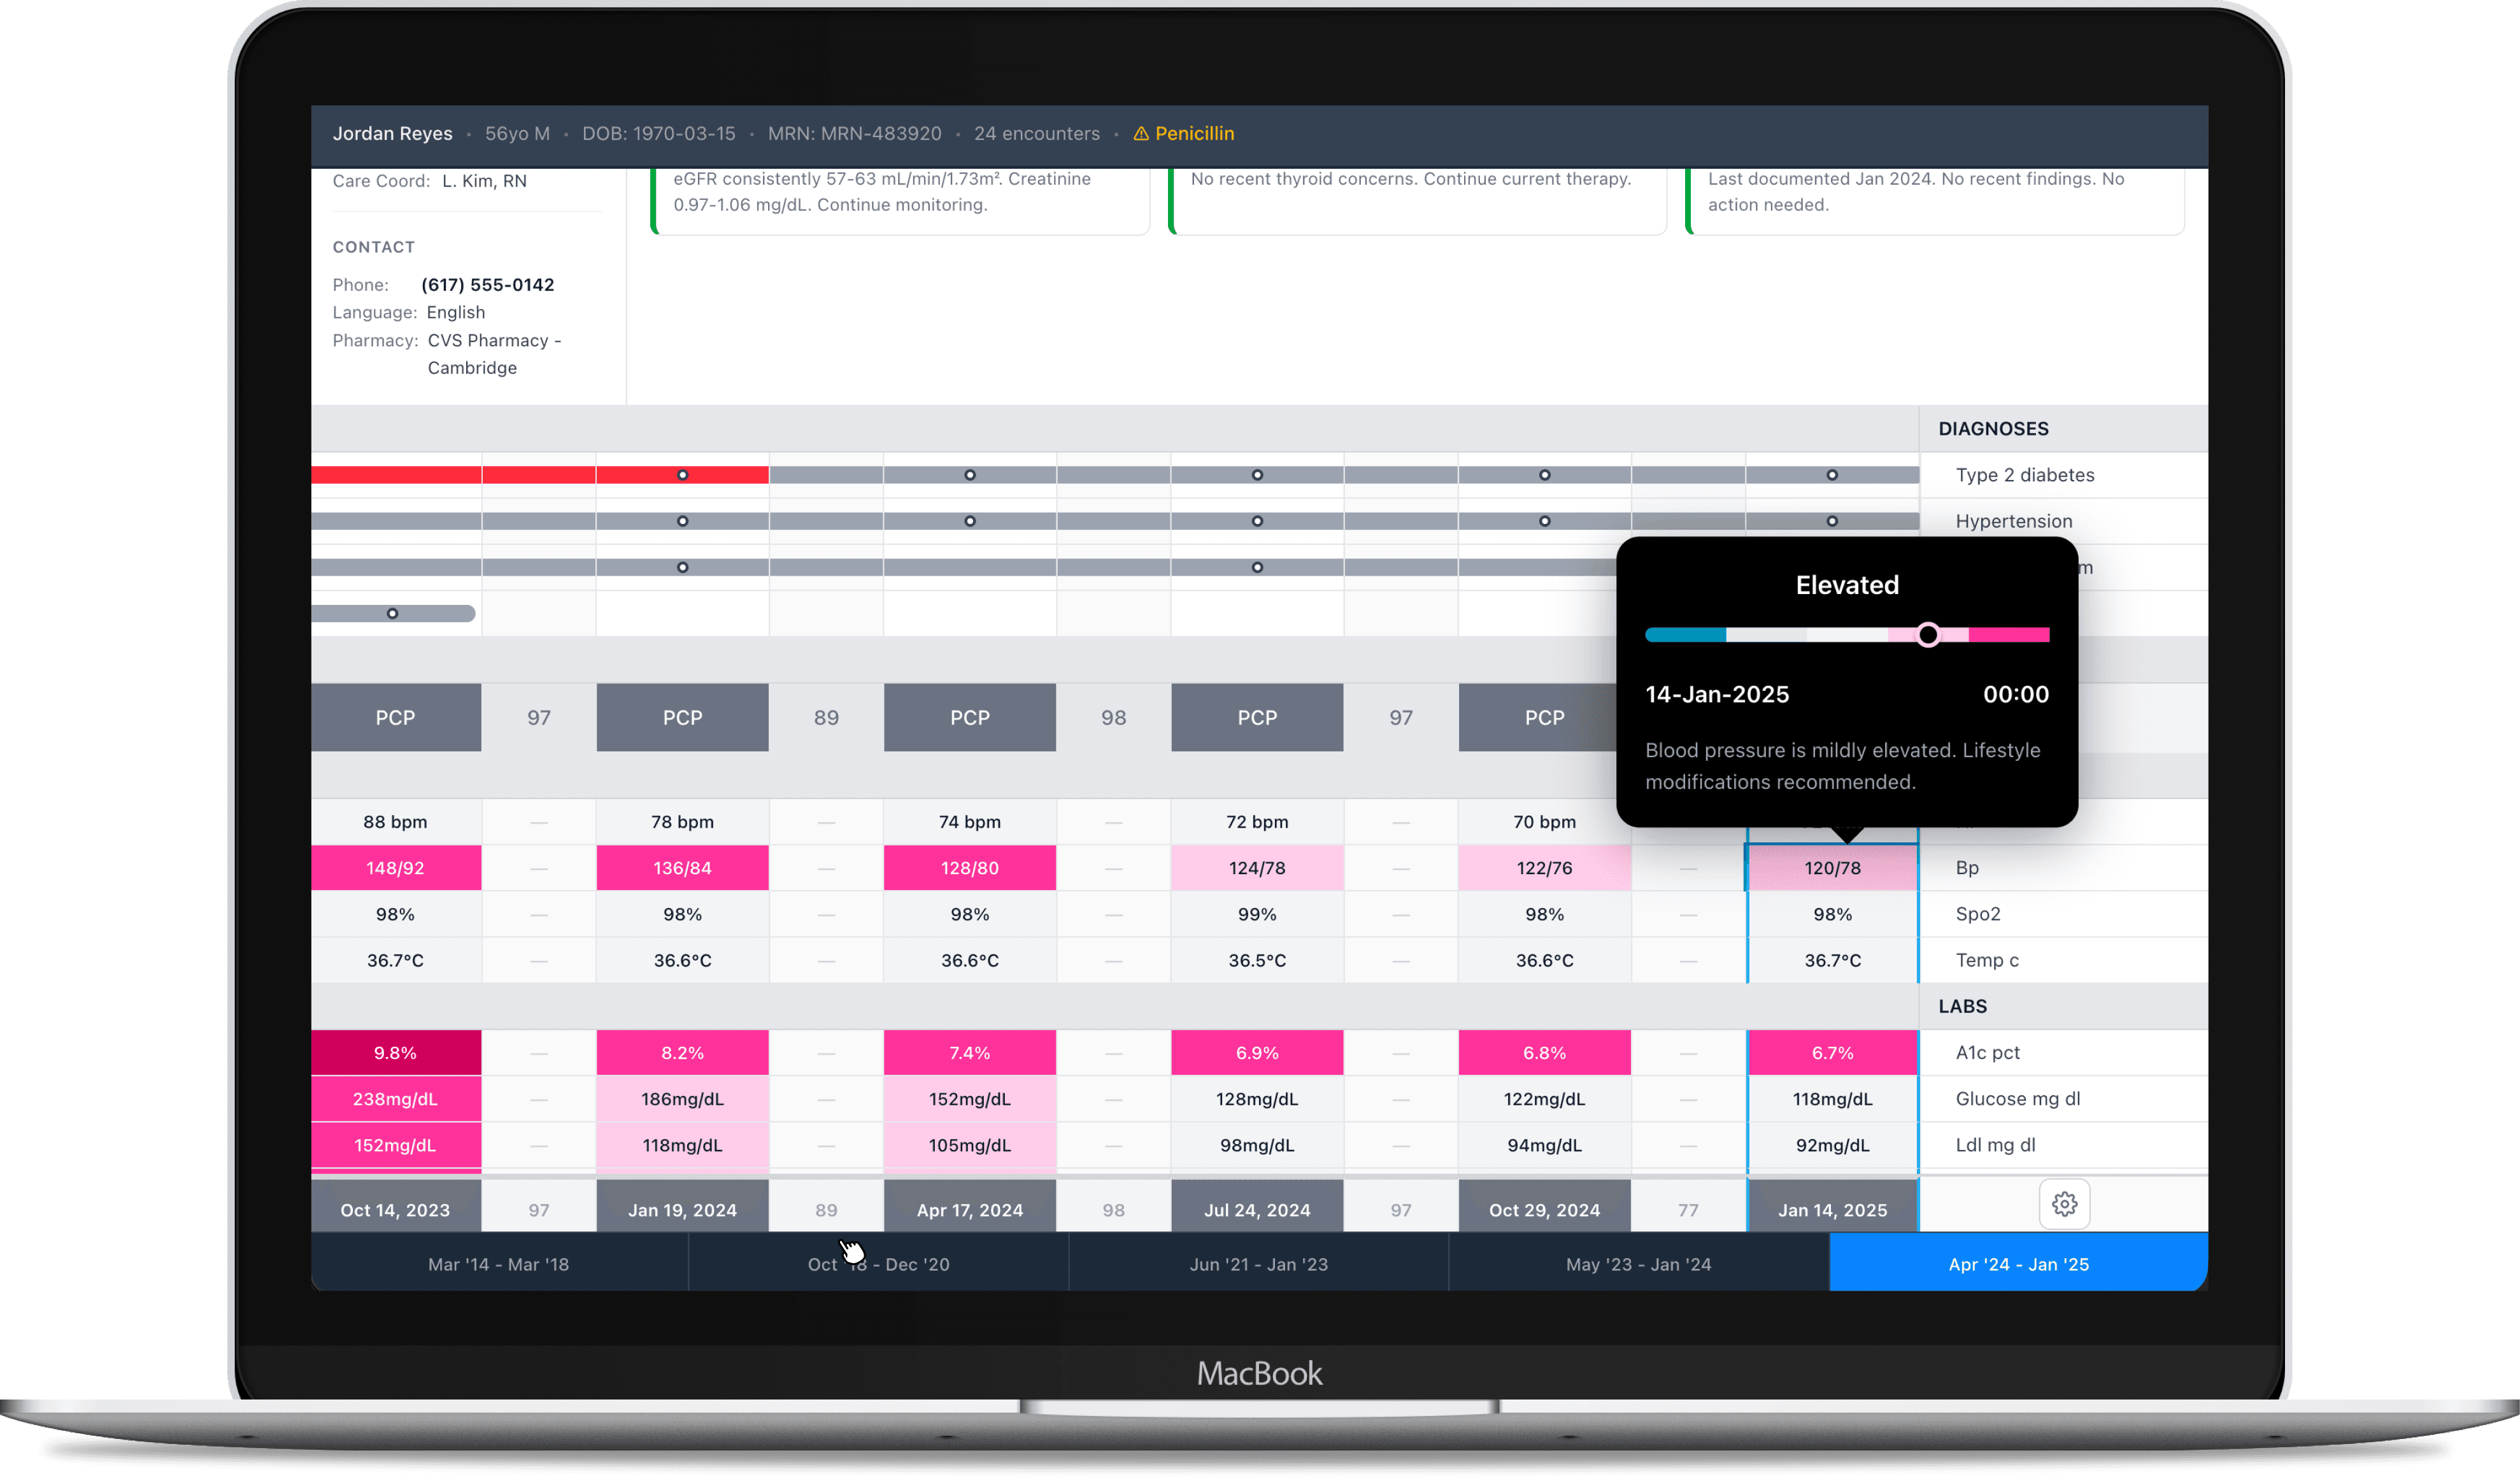Open the first PCP encounter block

[395, 718]
